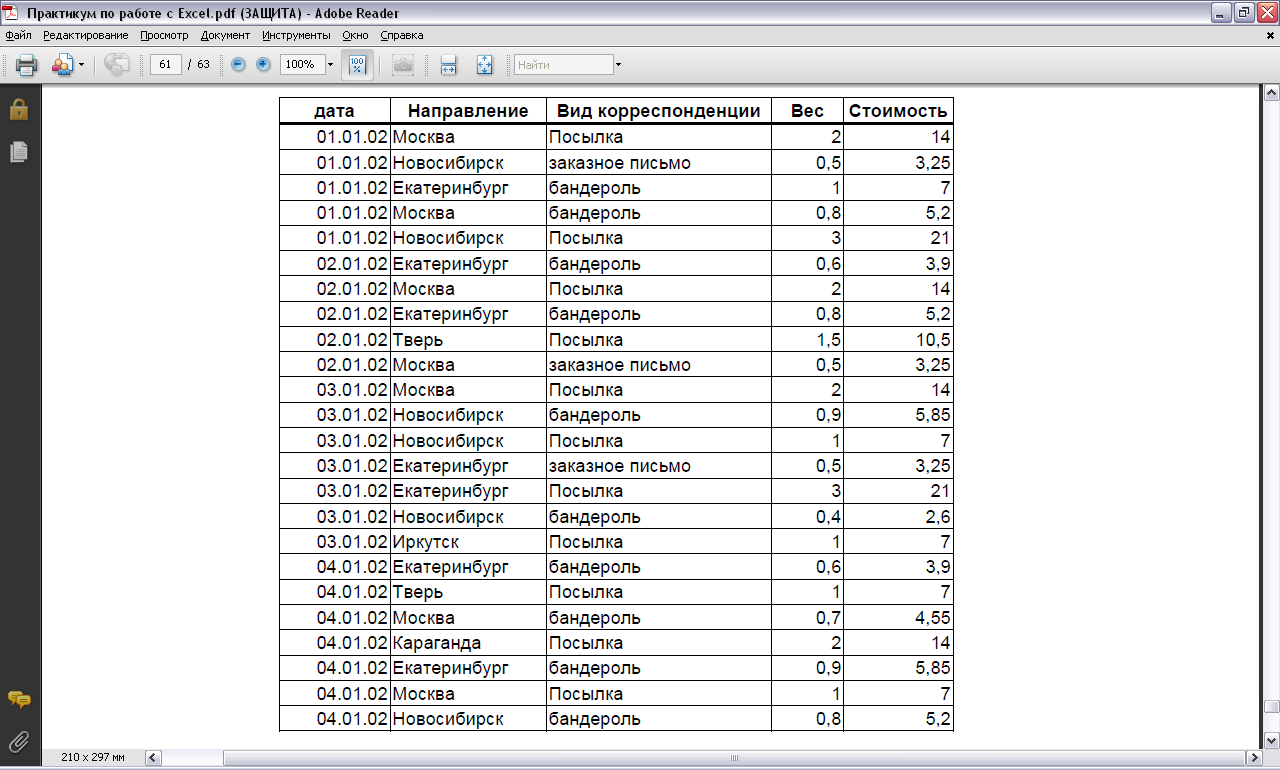Screen dimensions: 1280x770
Task: Toggle the actual size 100% icon
Action: click(x=357, y=65)
